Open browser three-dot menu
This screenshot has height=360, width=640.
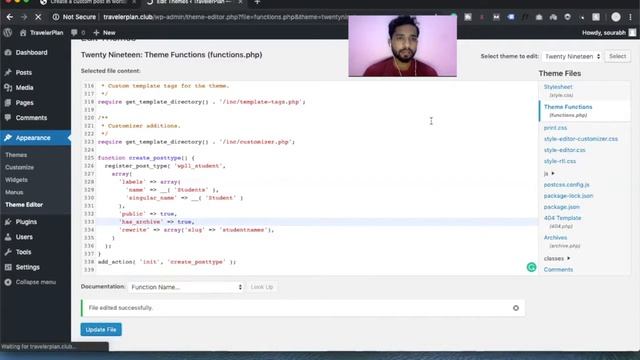(x=631, y=17)
